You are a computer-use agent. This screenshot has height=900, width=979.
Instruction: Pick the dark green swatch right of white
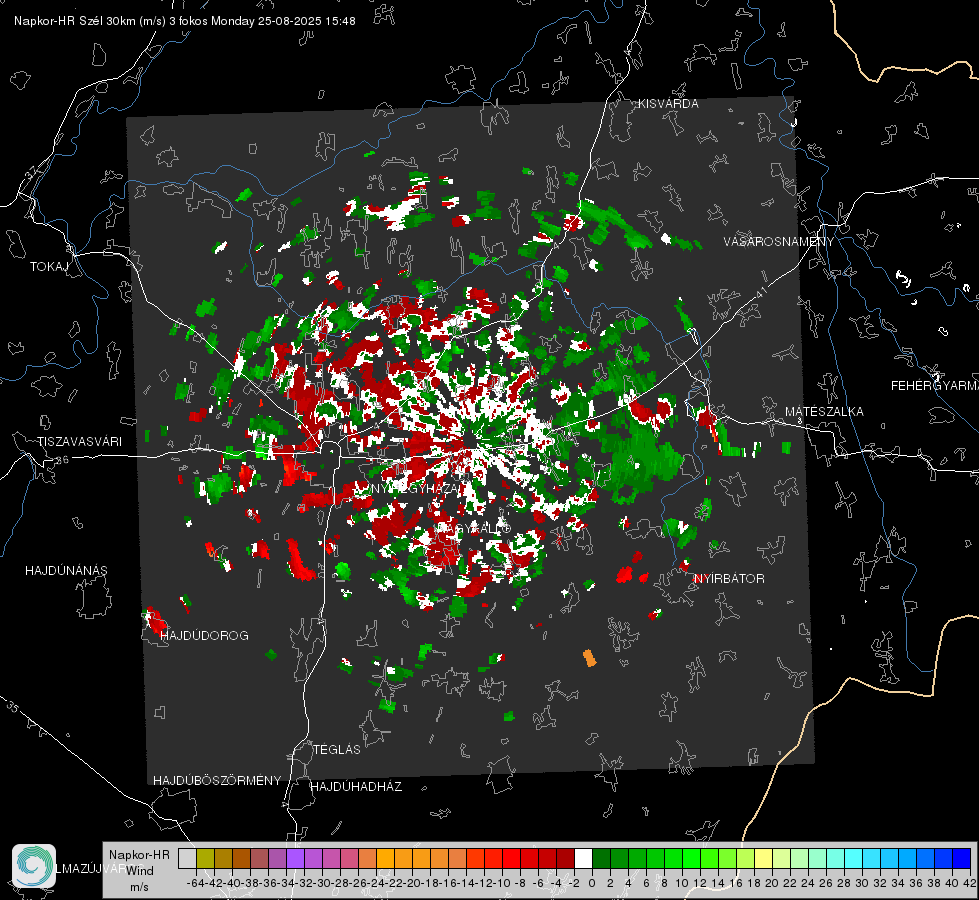[601, 859]
